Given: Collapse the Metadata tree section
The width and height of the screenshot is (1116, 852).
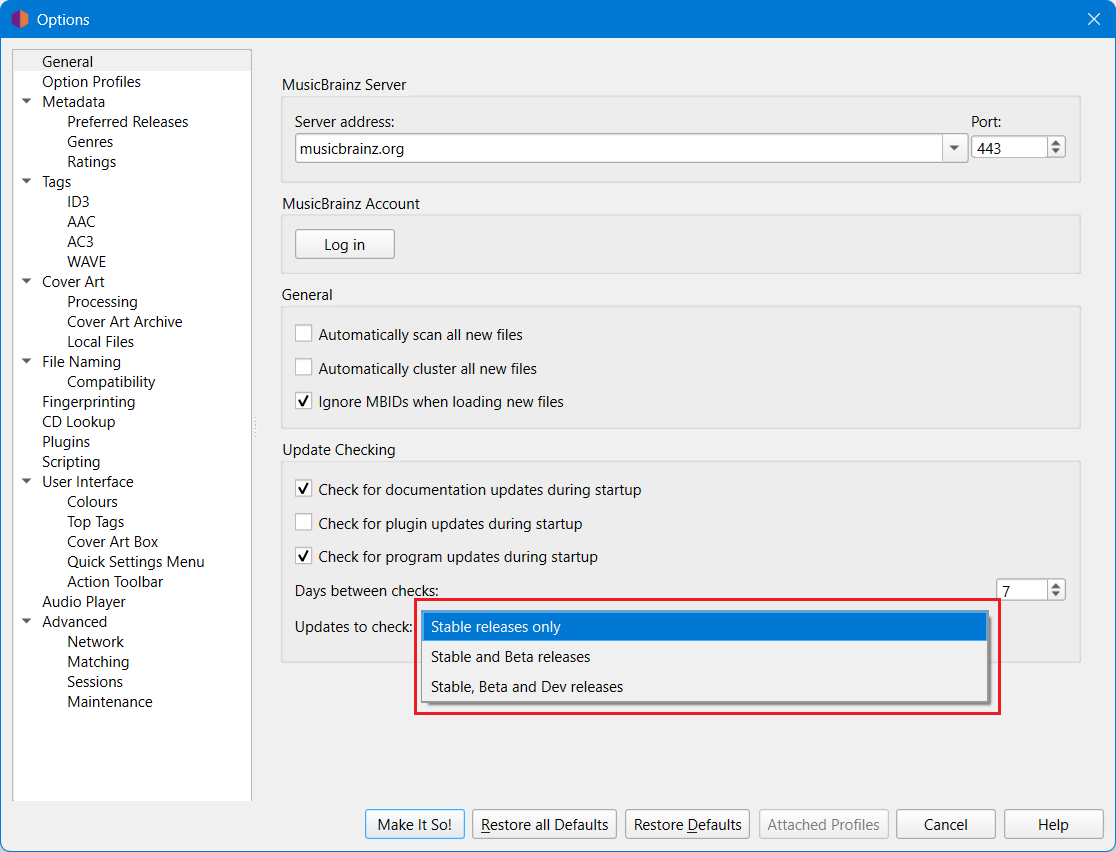Looking at the screenshot, I should point(26,102).
